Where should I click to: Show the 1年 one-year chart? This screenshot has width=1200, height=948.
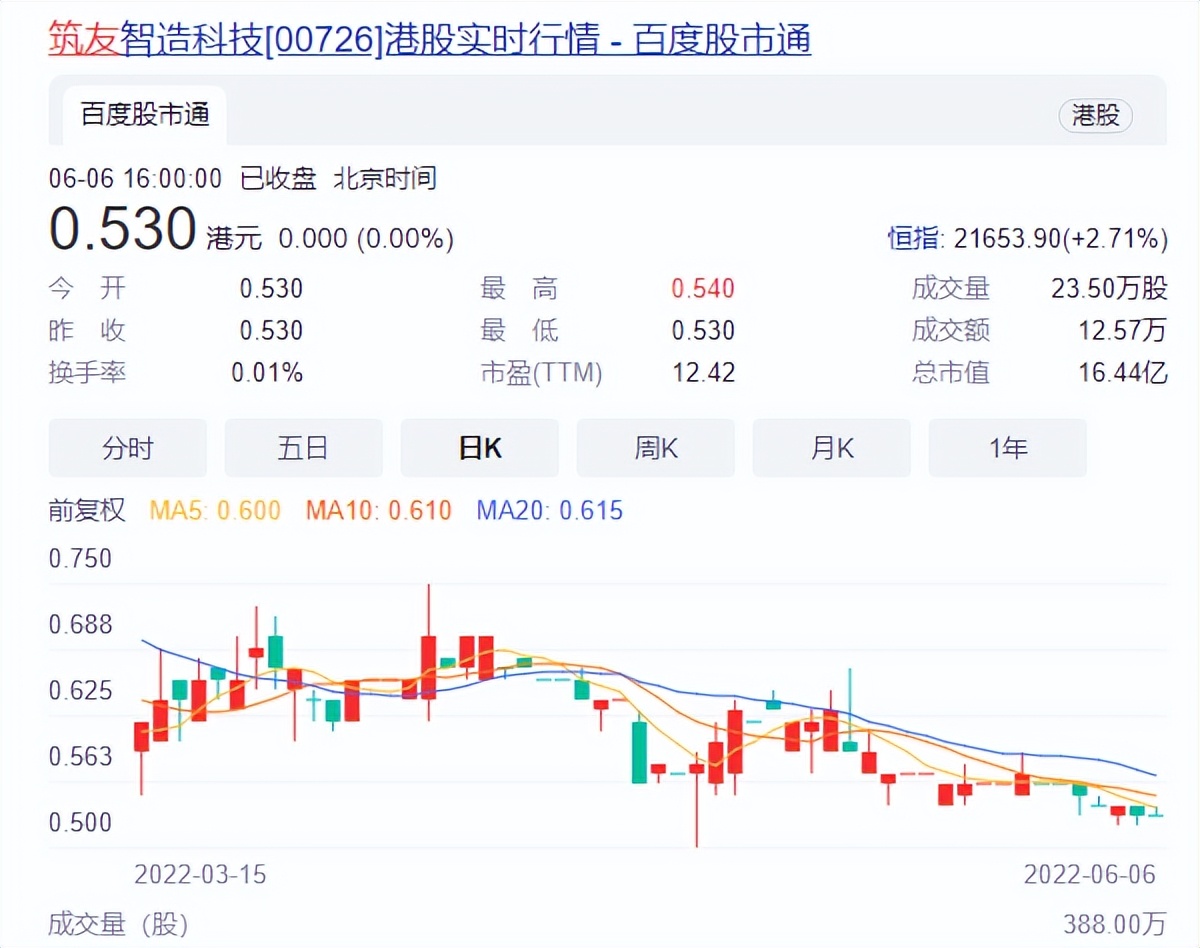[1007, 448]
